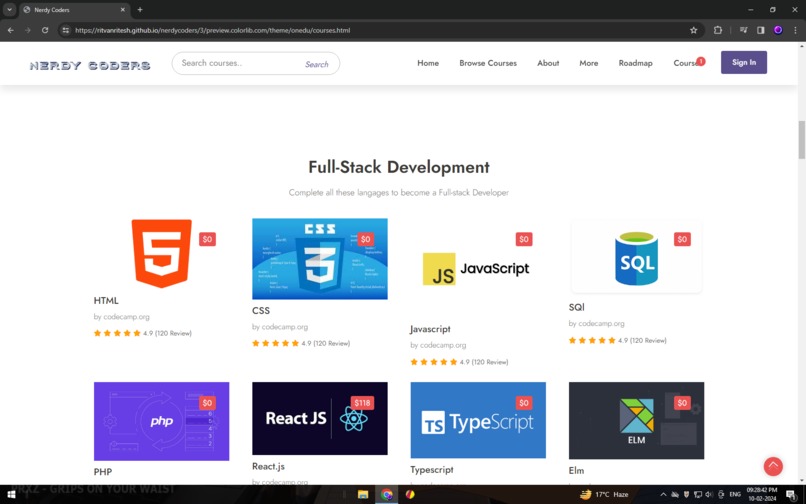The width and height of the screenshot is (806, 504).
Task: Click 'by codecamp.org' under the HTML course
Action: click(122, 317)
